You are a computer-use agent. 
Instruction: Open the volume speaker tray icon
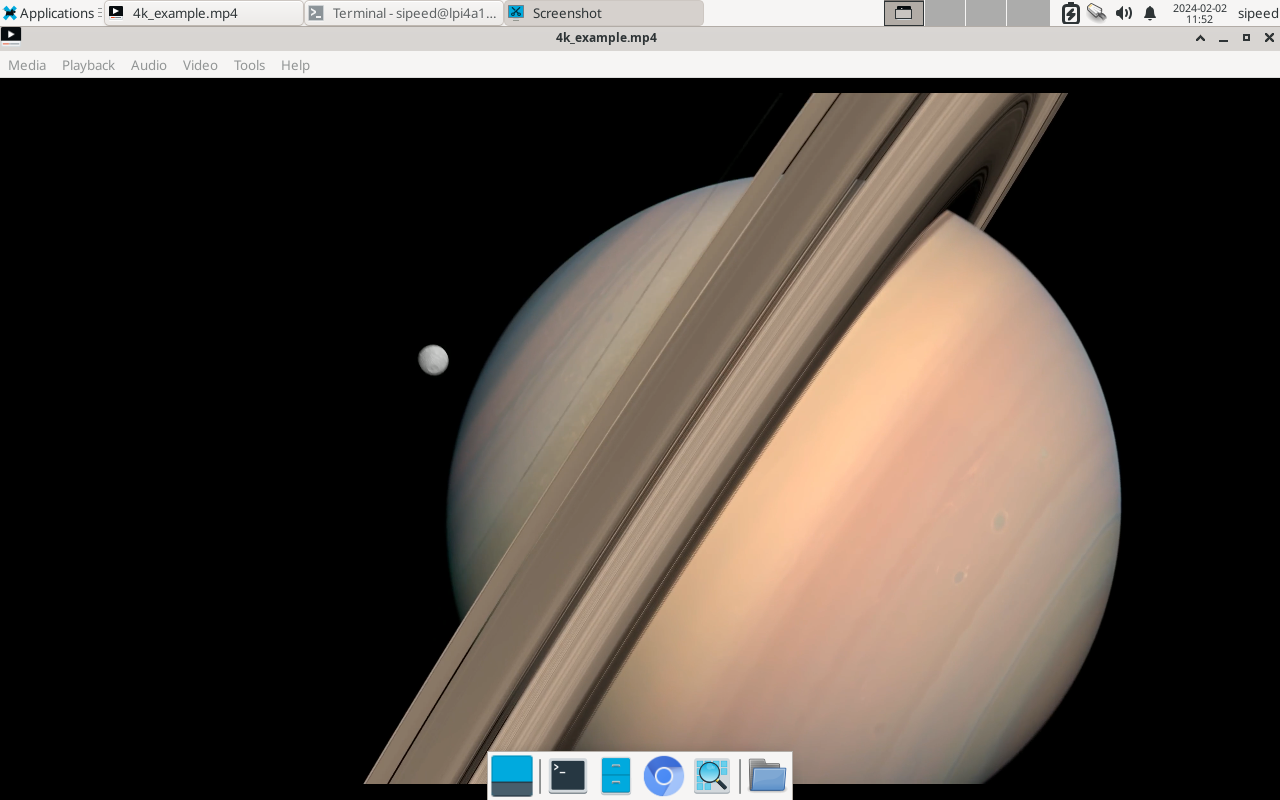pyautogui.click(x=1124, y=13)
